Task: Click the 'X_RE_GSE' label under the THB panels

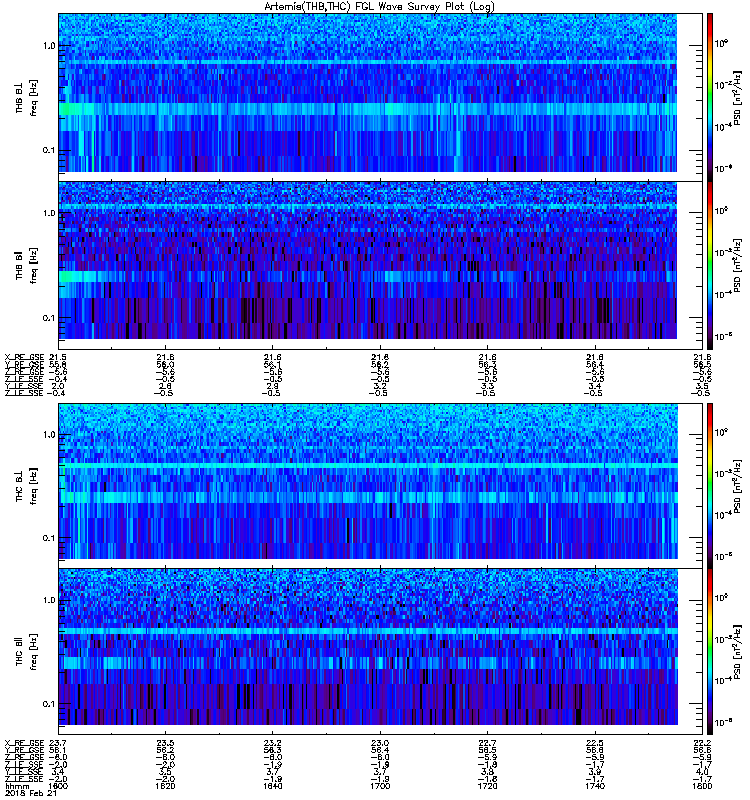Action: tap(24, 358)
